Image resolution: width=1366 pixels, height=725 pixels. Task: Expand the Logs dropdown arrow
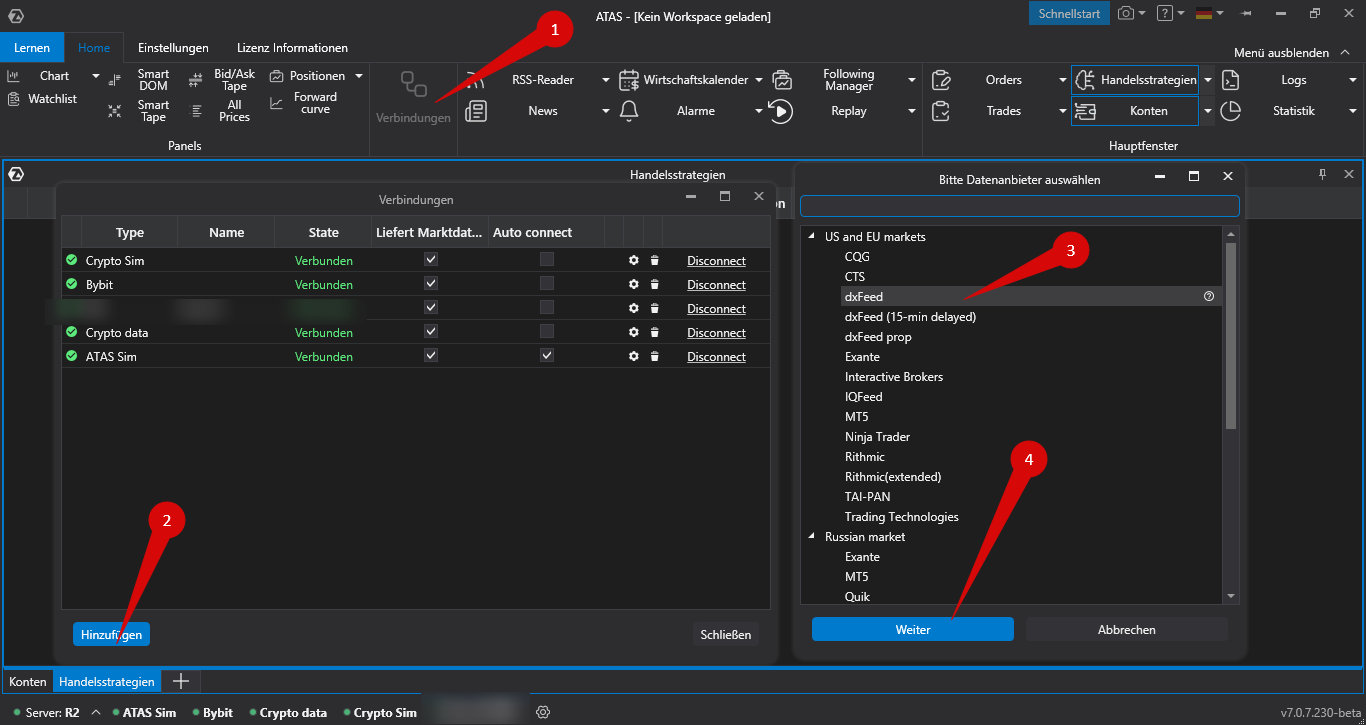[x=1353, y=80]
